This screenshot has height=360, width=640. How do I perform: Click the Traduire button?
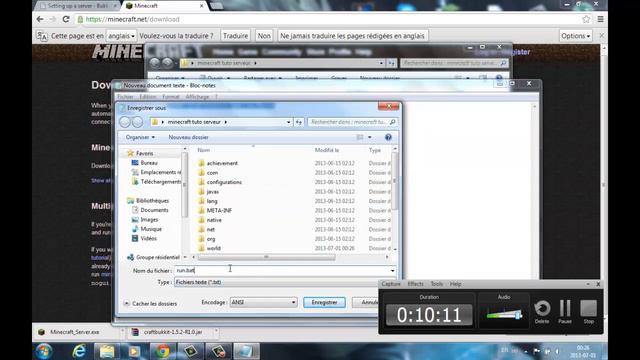236,36
